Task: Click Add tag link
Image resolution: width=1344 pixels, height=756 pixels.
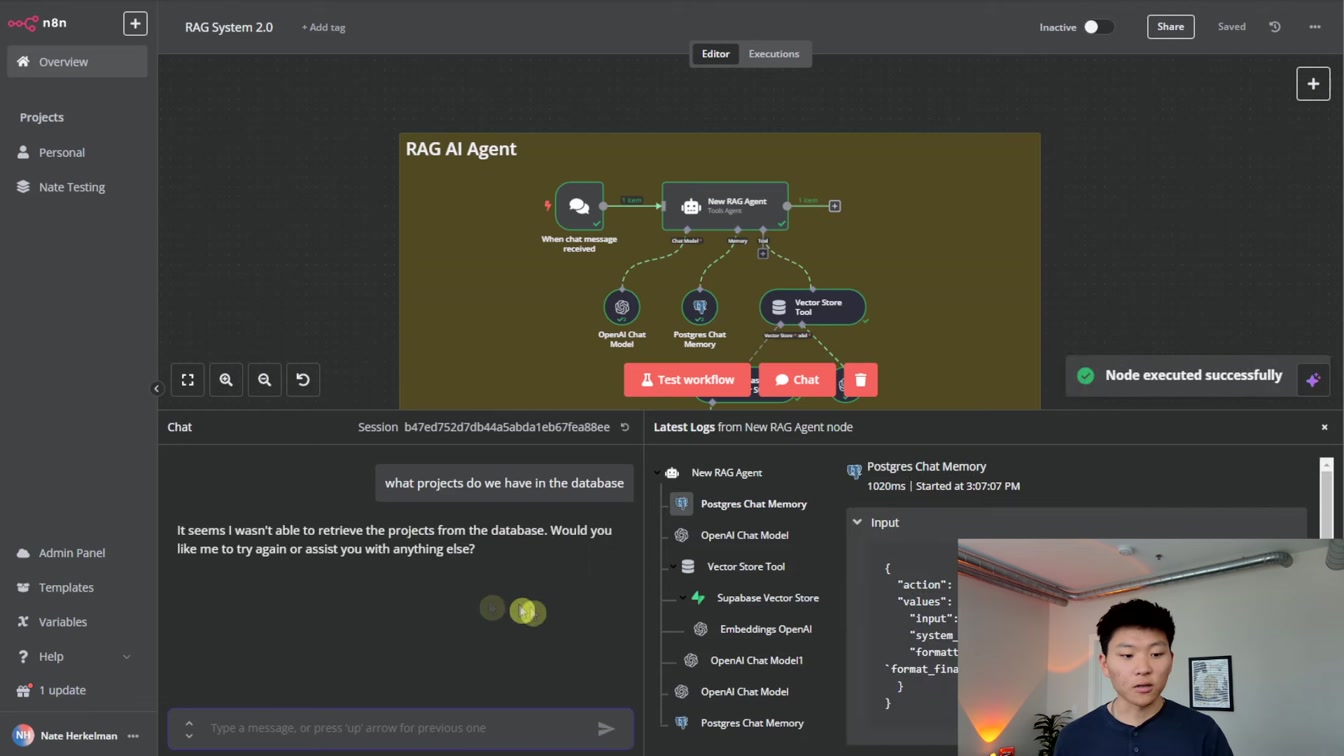Action: 323,28
